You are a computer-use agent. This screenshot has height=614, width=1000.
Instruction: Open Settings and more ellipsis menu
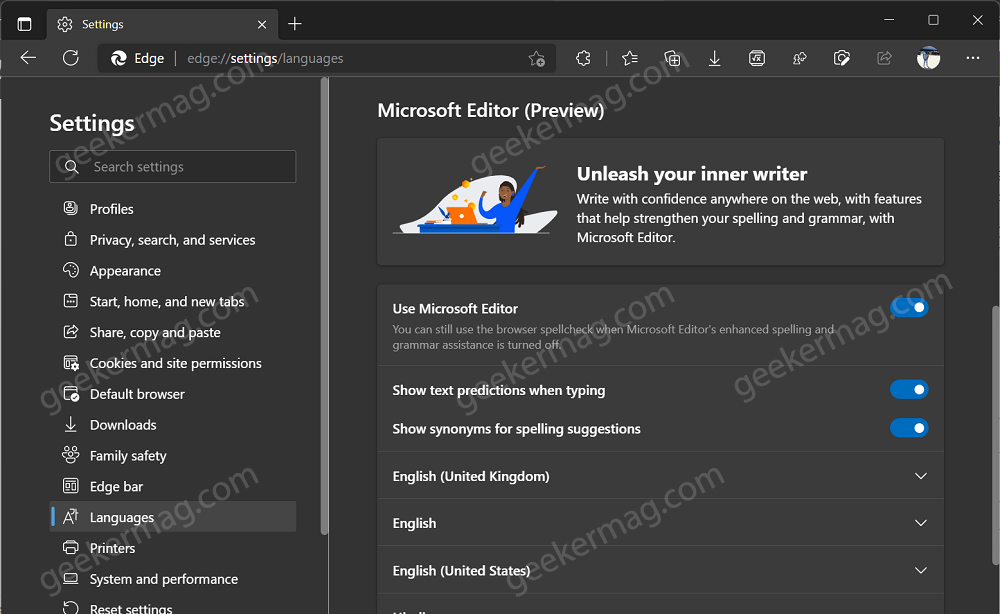point(973,58)
